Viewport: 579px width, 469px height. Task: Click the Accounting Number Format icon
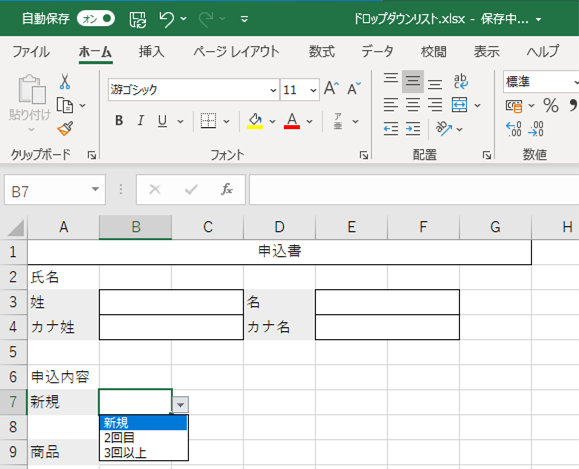(514, 106)
